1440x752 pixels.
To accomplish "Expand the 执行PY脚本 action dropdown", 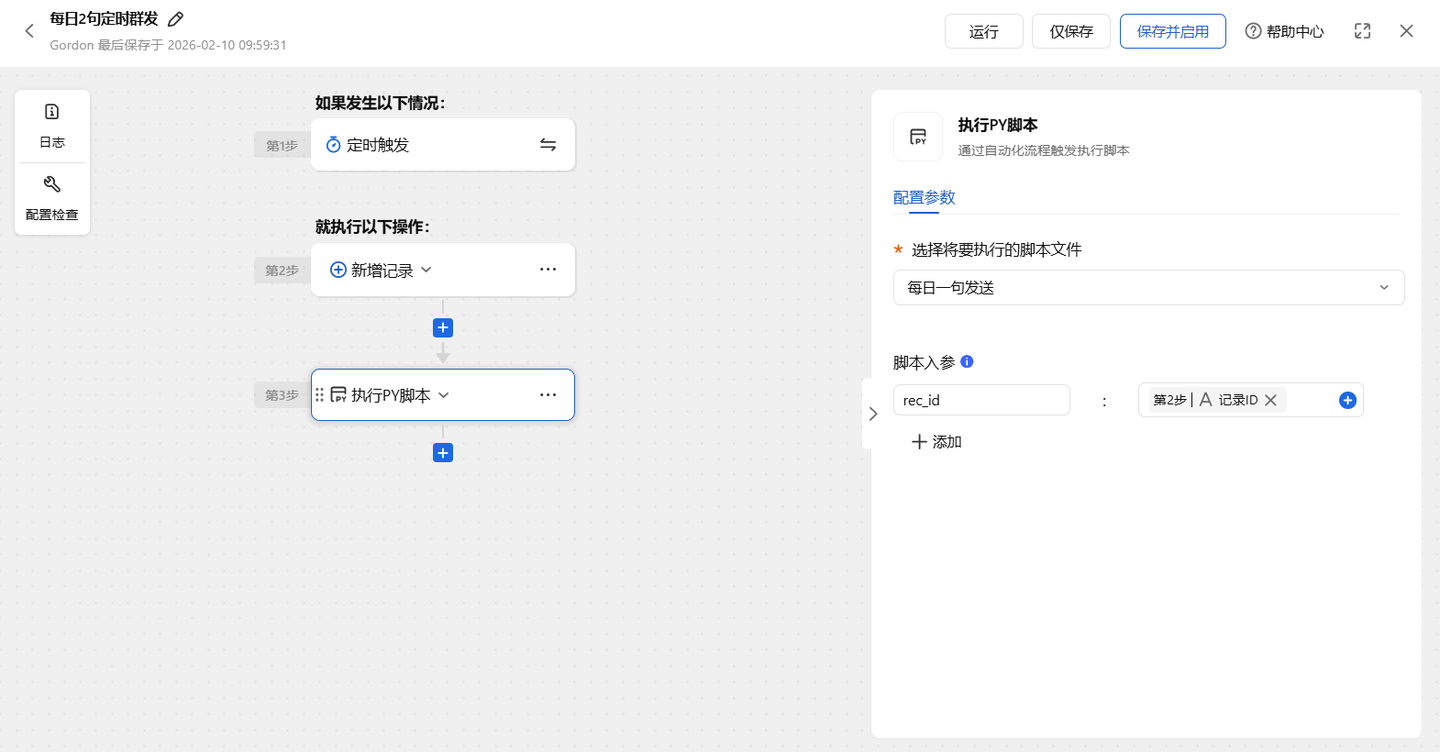I will 444,395.
